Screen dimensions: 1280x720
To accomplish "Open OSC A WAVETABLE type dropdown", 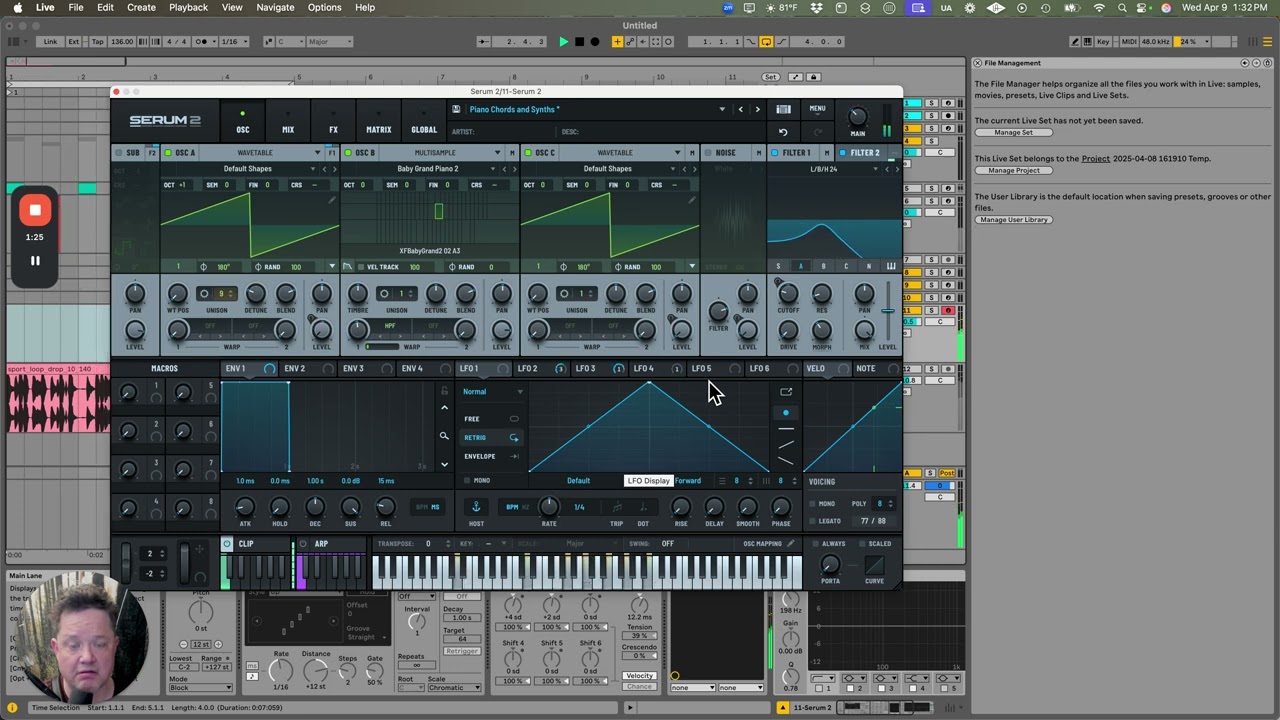I will tap(317, 153).
